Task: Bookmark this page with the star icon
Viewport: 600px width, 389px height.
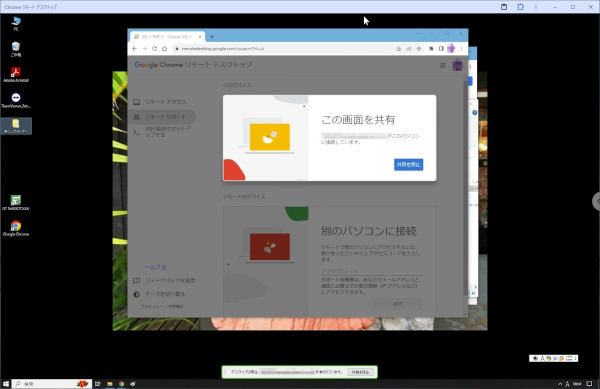Action: pyautogui.click(x=419, y=49)
